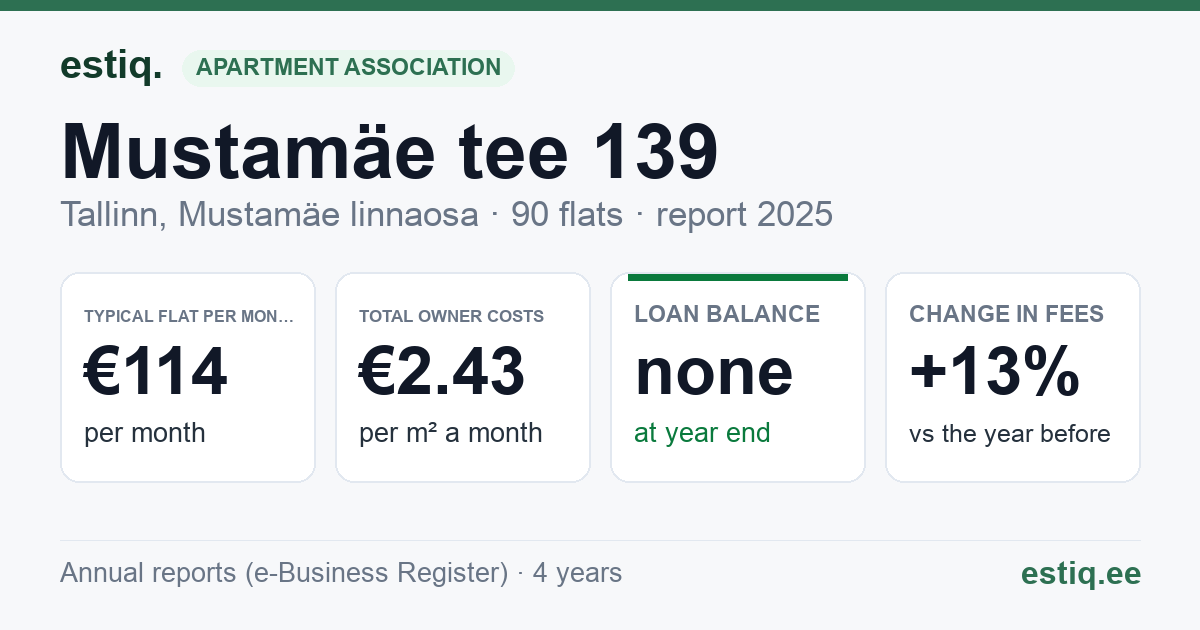The height and width of the screenshot is (630, 1200).
Task: Click the Mustamäe tee 139 heading
Action: click(x=390, y=153)
